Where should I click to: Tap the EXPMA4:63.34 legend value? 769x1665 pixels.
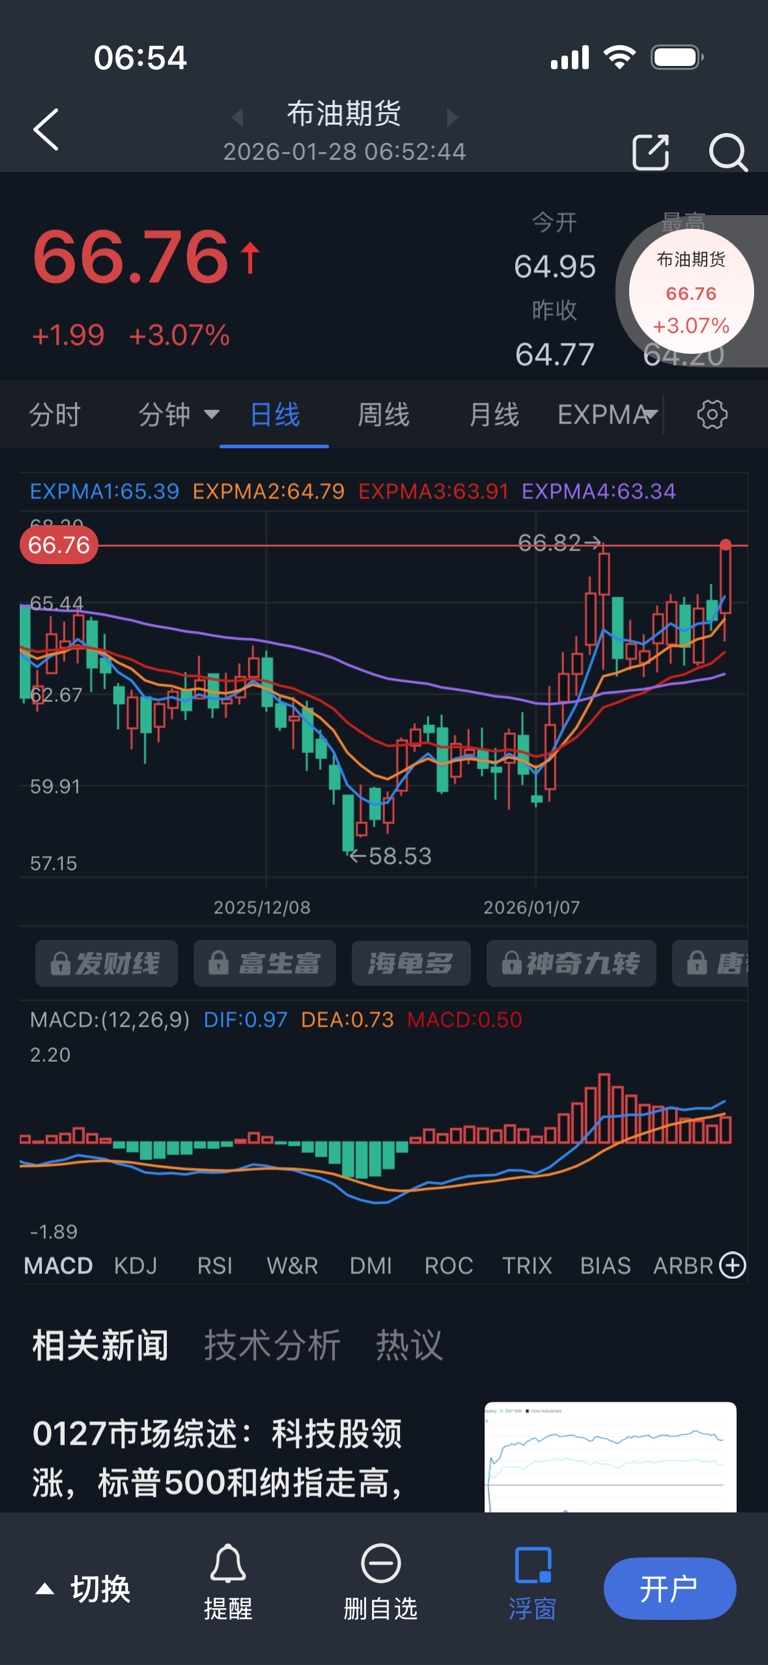pos(599,491)
